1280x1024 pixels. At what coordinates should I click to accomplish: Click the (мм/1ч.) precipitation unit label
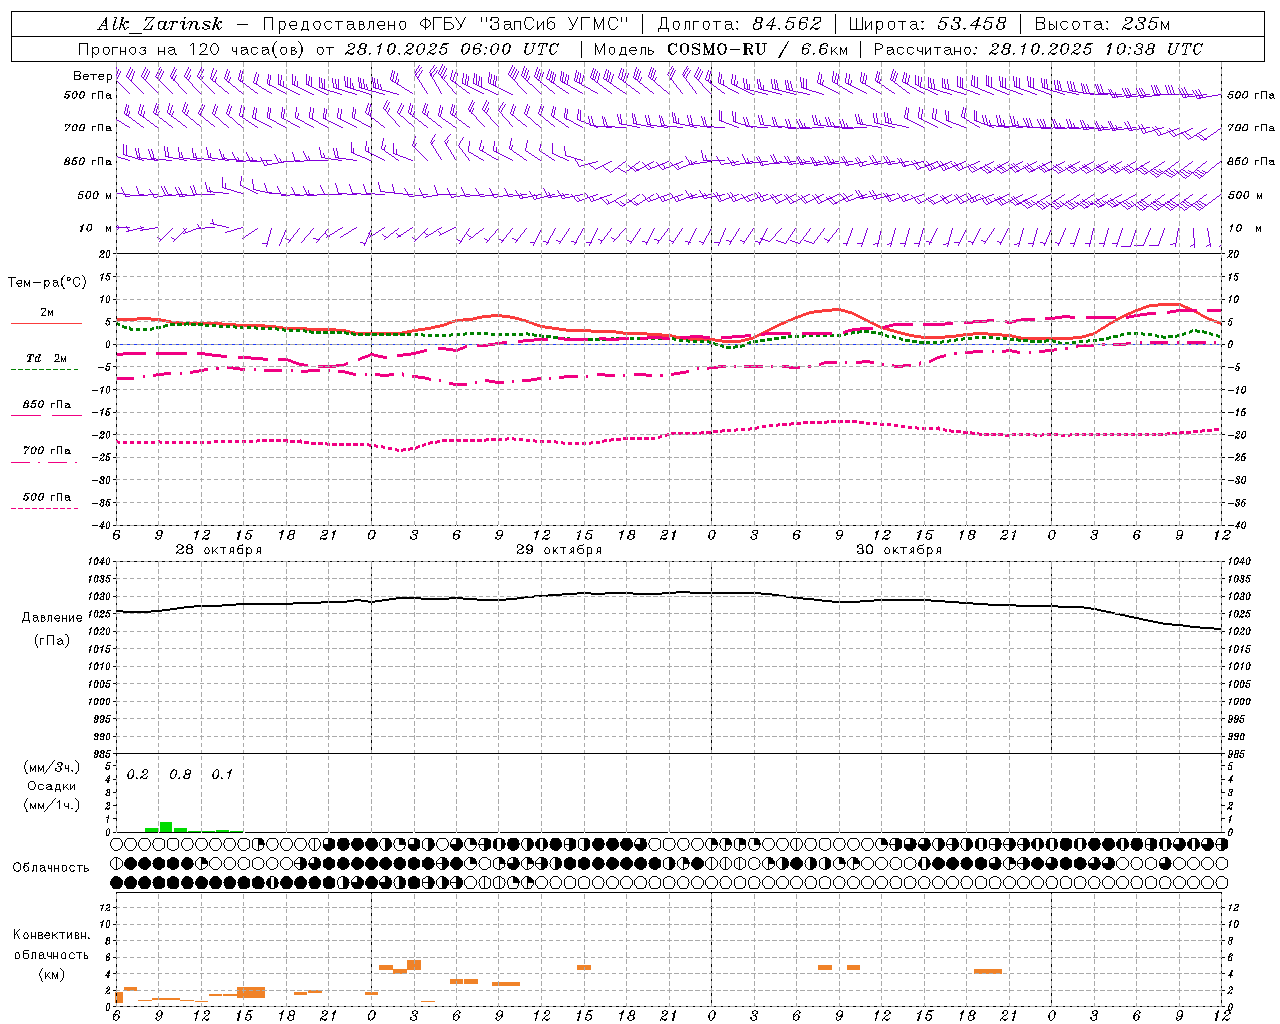tap(51, 805)
